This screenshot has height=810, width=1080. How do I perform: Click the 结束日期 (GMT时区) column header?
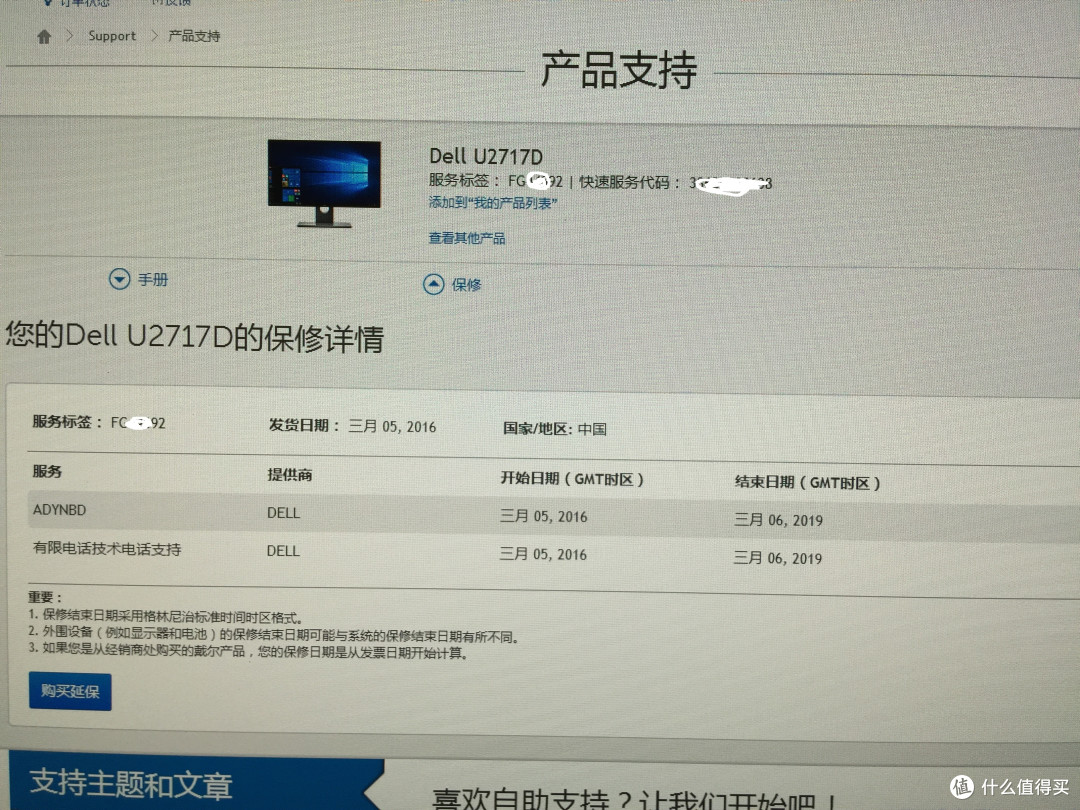[x=807, y=482]
